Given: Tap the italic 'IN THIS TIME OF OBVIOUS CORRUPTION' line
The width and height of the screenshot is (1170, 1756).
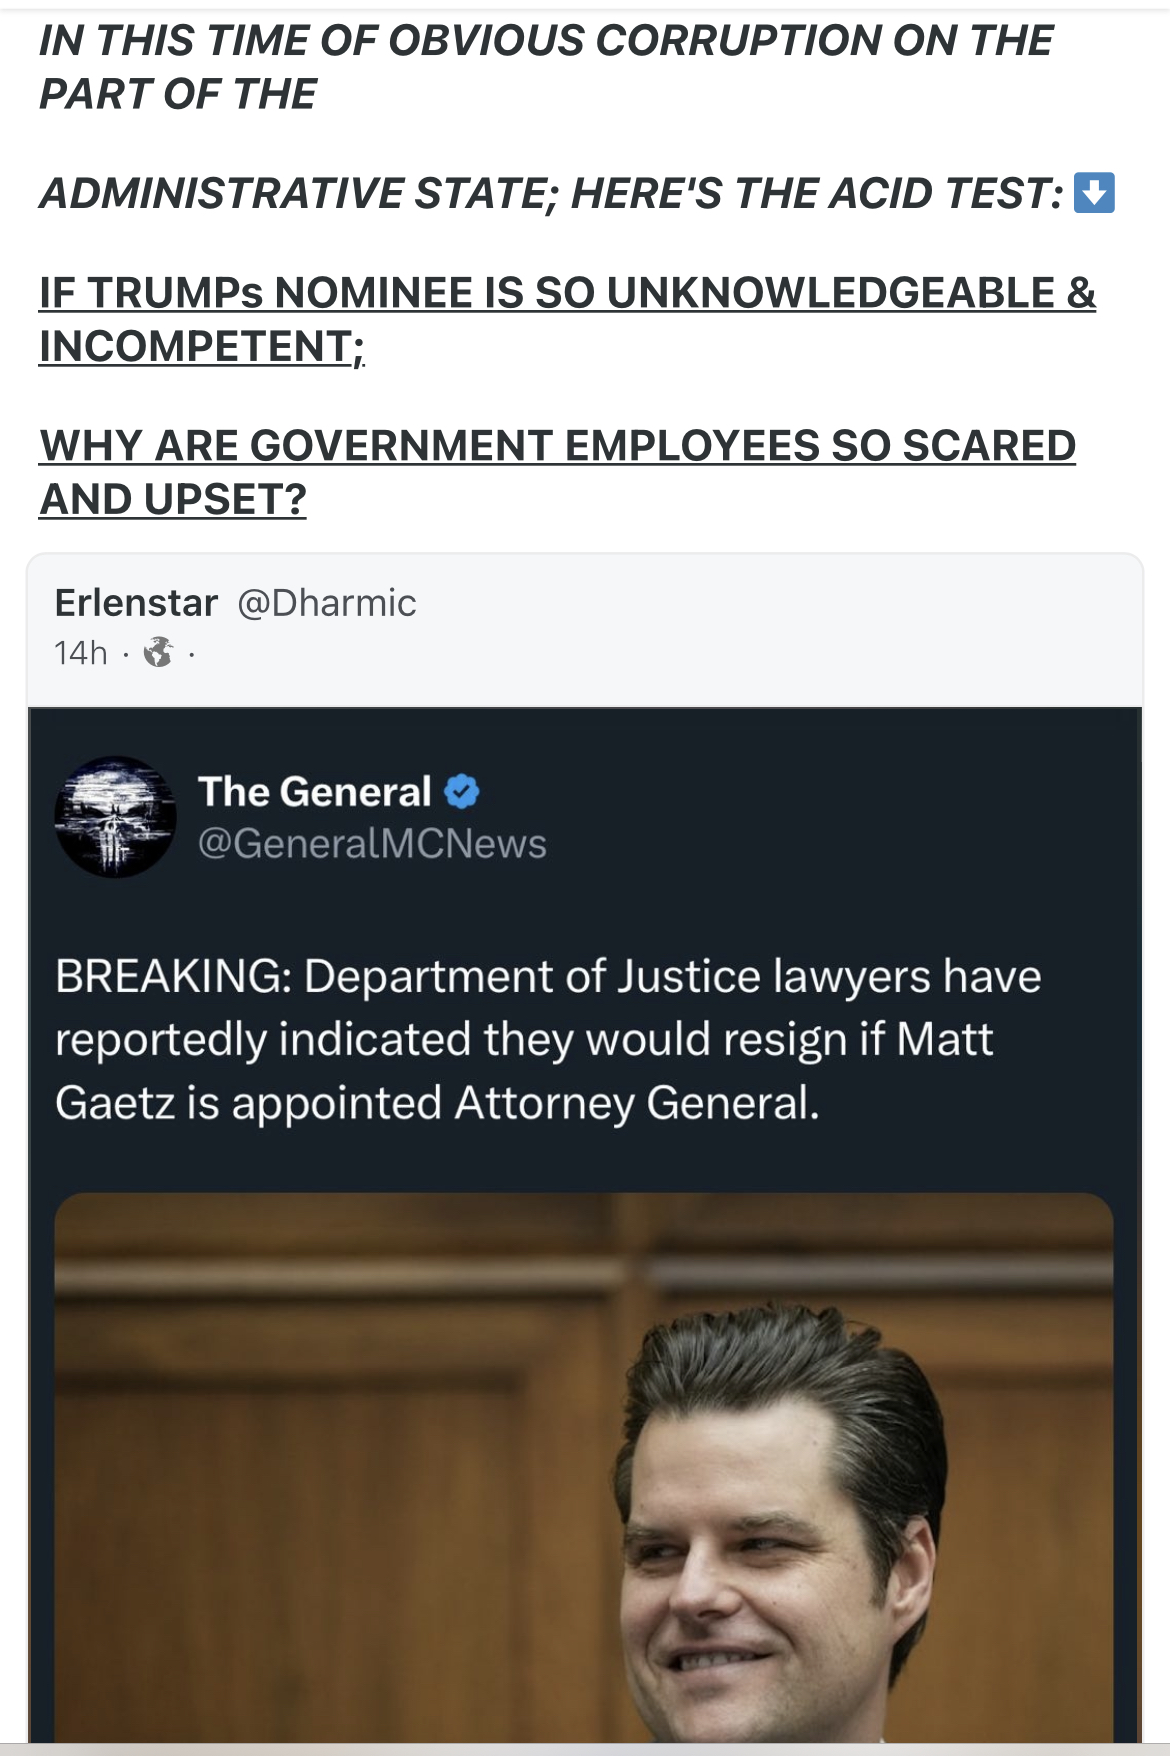Looking at the screenshot, I should click(545, 41).
